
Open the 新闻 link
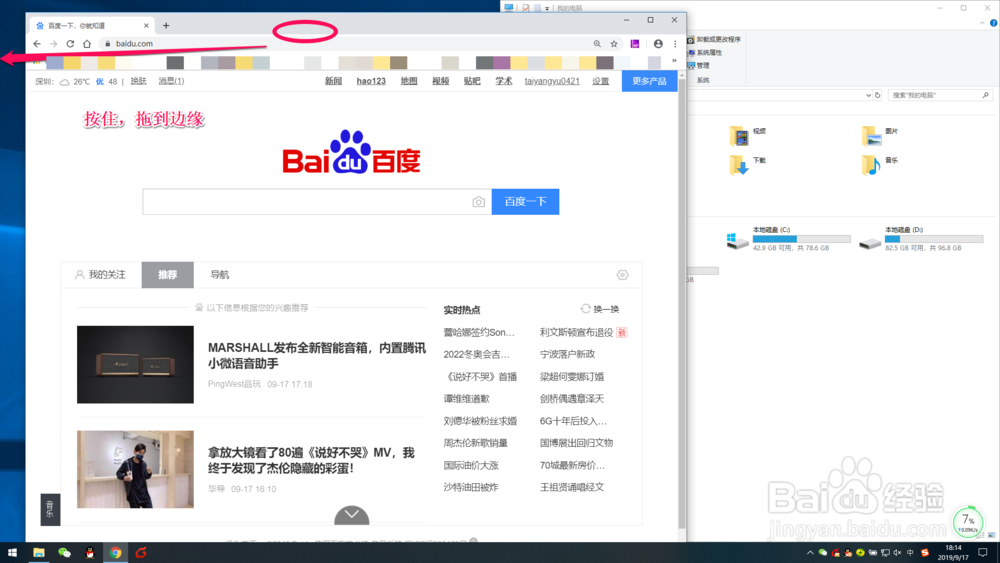[x=334, y=81]
